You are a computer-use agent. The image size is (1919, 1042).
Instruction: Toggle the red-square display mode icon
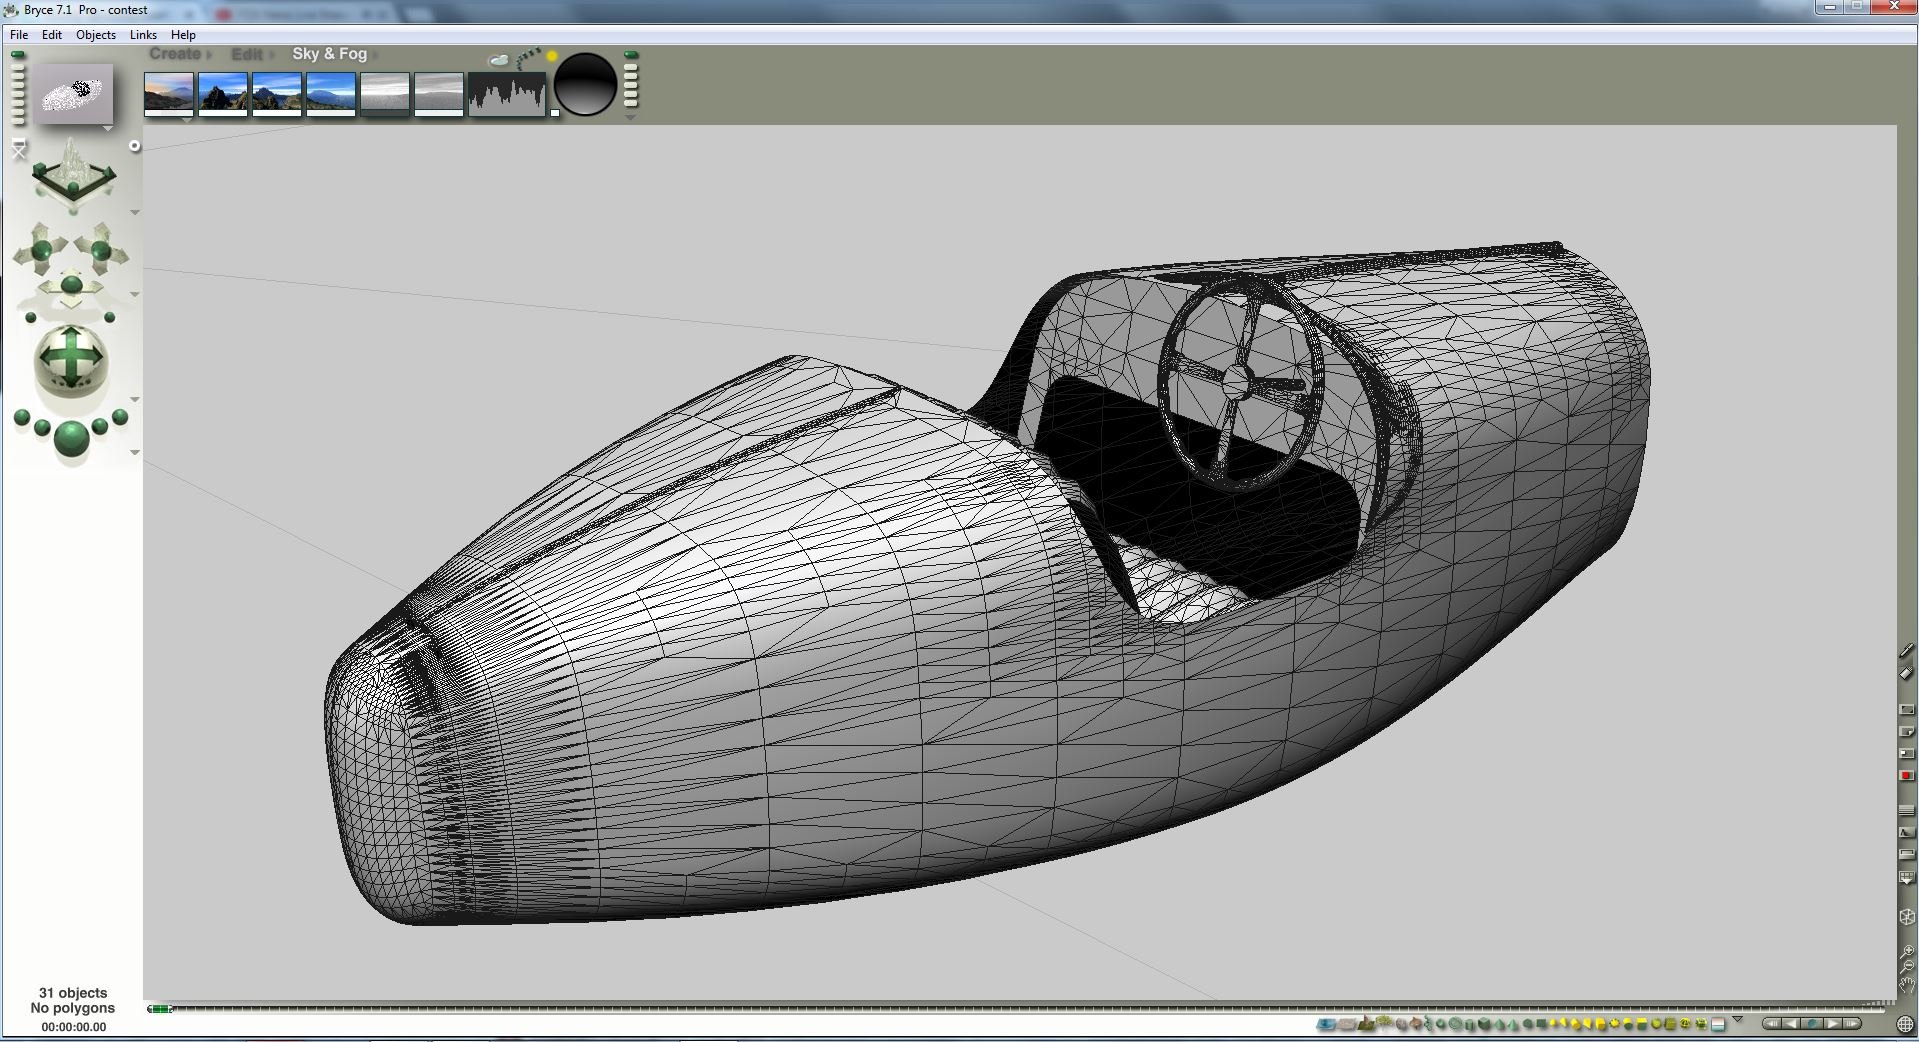tap(1906, 775)
